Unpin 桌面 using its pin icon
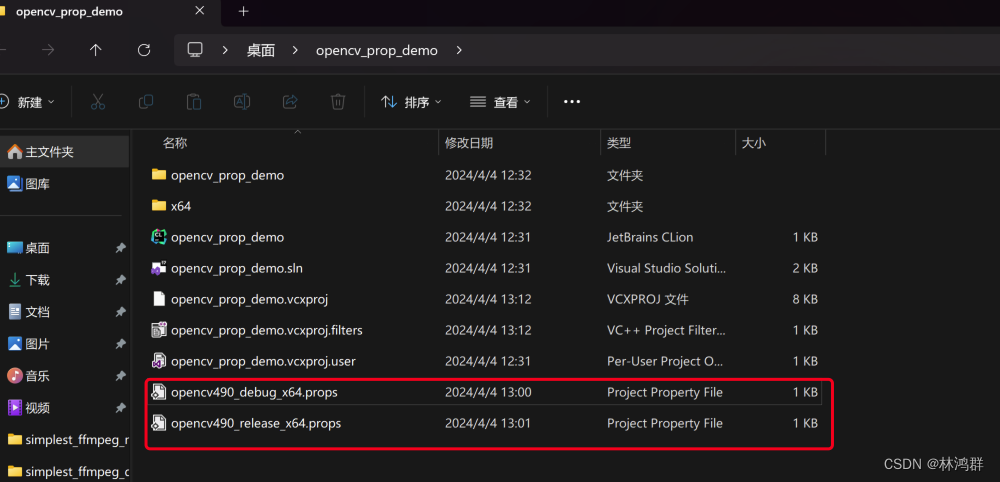This screenshot has height=482, width=1000. [120, 248]
